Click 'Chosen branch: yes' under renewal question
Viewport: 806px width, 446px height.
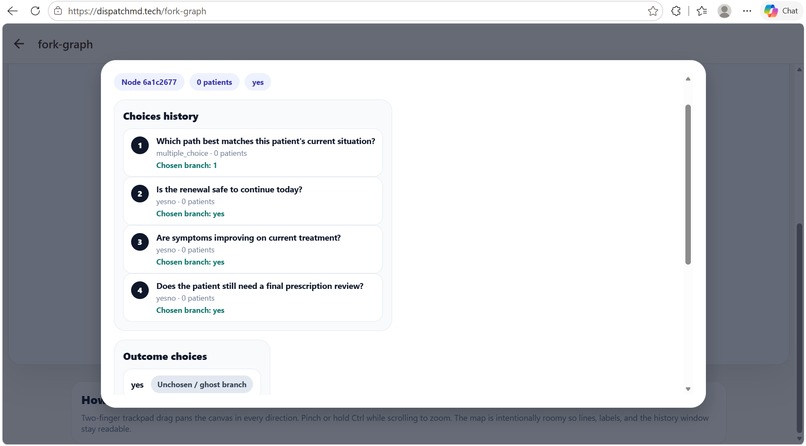(x=190, y=214)
